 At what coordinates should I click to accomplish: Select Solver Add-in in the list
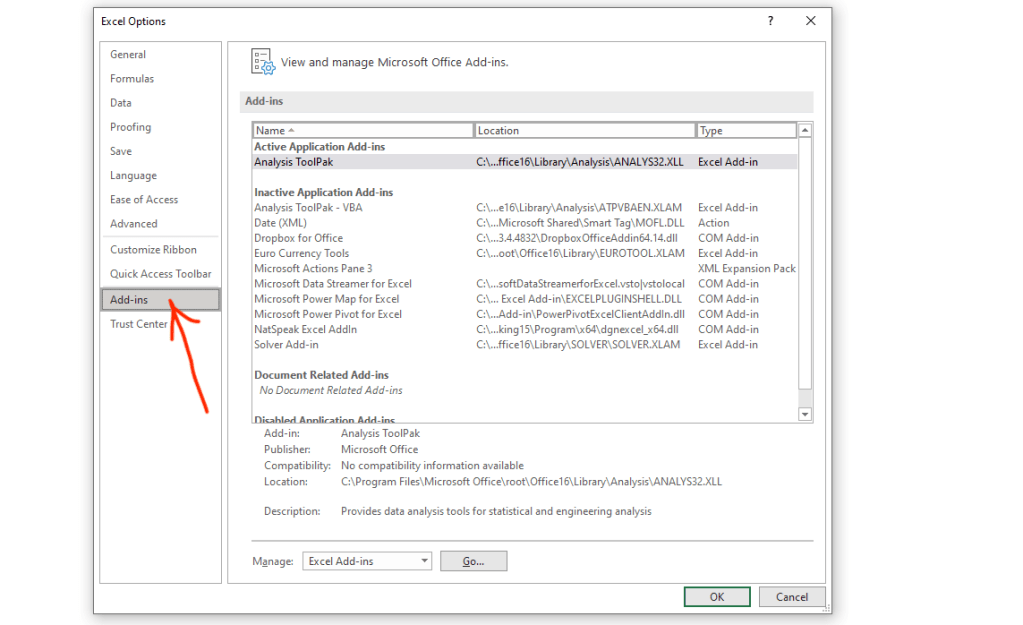286,345
